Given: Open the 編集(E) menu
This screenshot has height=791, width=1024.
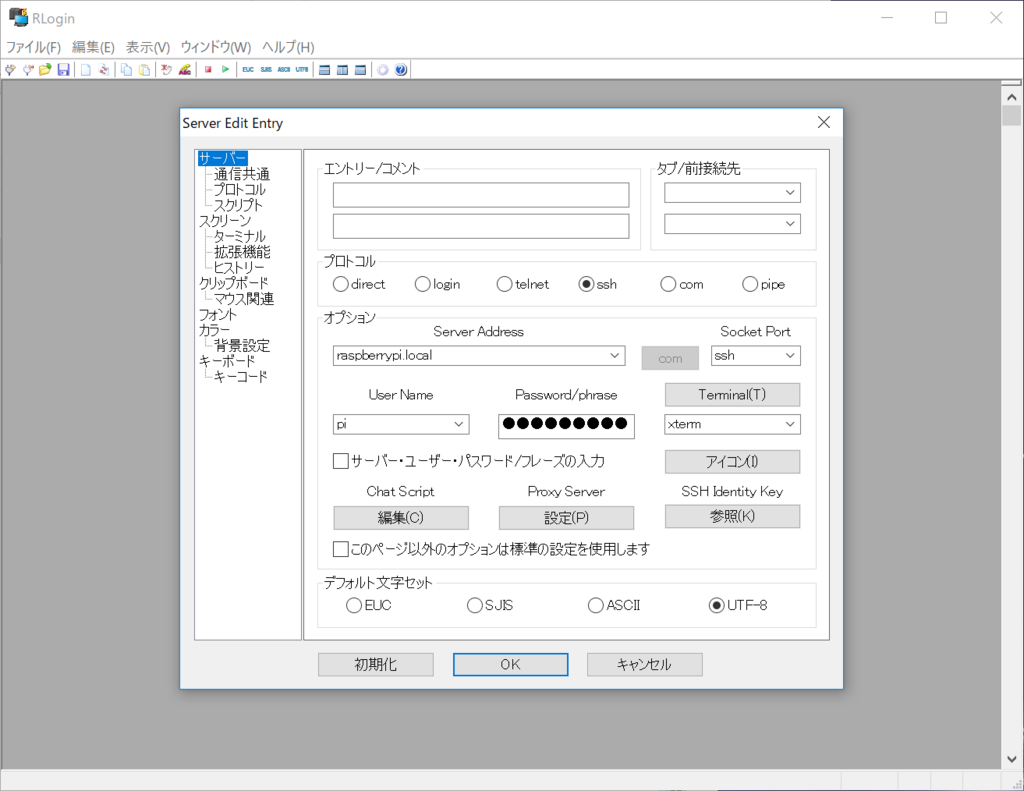Looking at the screenshot, I should [x=93, y=47].
